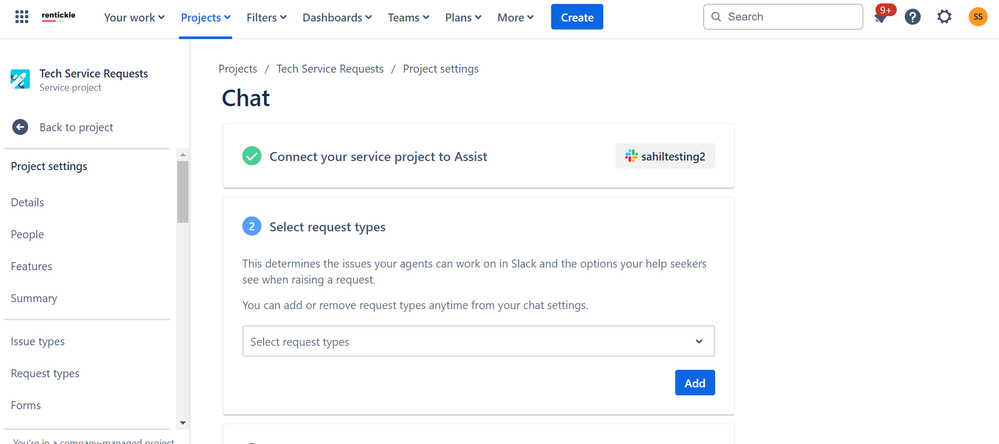Viewport: 999px width, 444px height.
Task: Open the Plans dropdown menu
Action: pos(463,18)
